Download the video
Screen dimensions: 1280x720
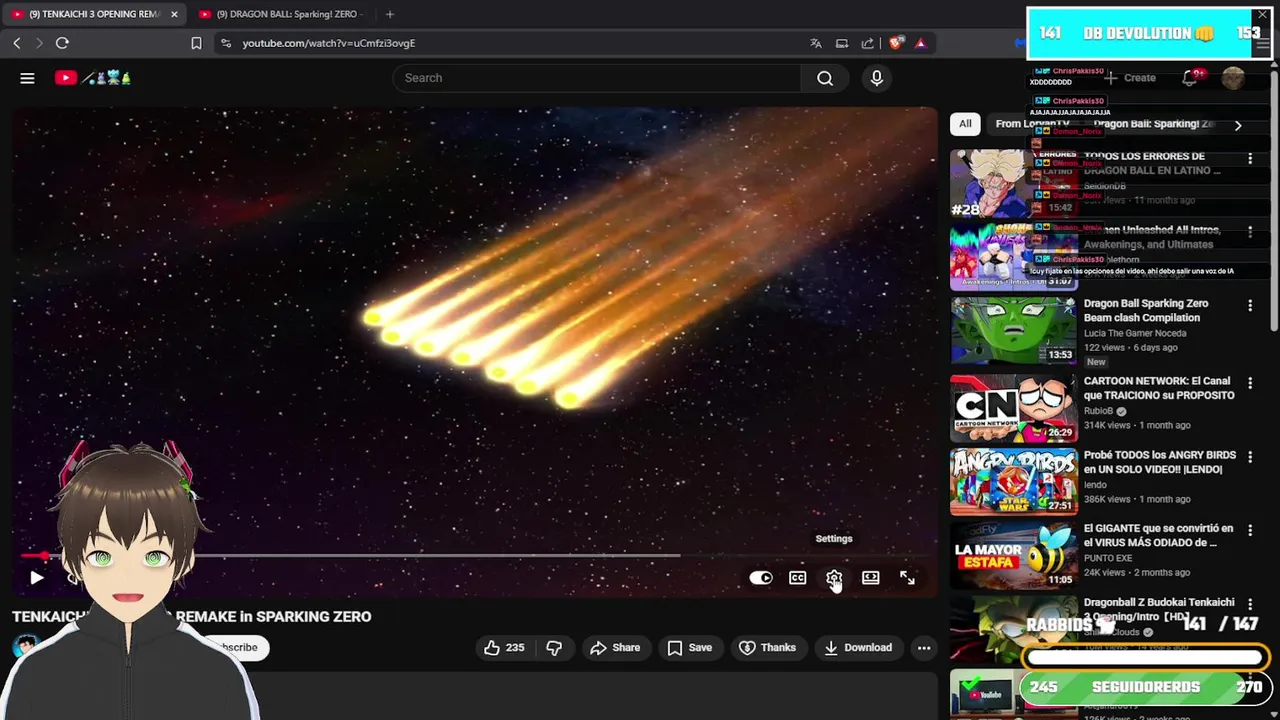point(858,648)
